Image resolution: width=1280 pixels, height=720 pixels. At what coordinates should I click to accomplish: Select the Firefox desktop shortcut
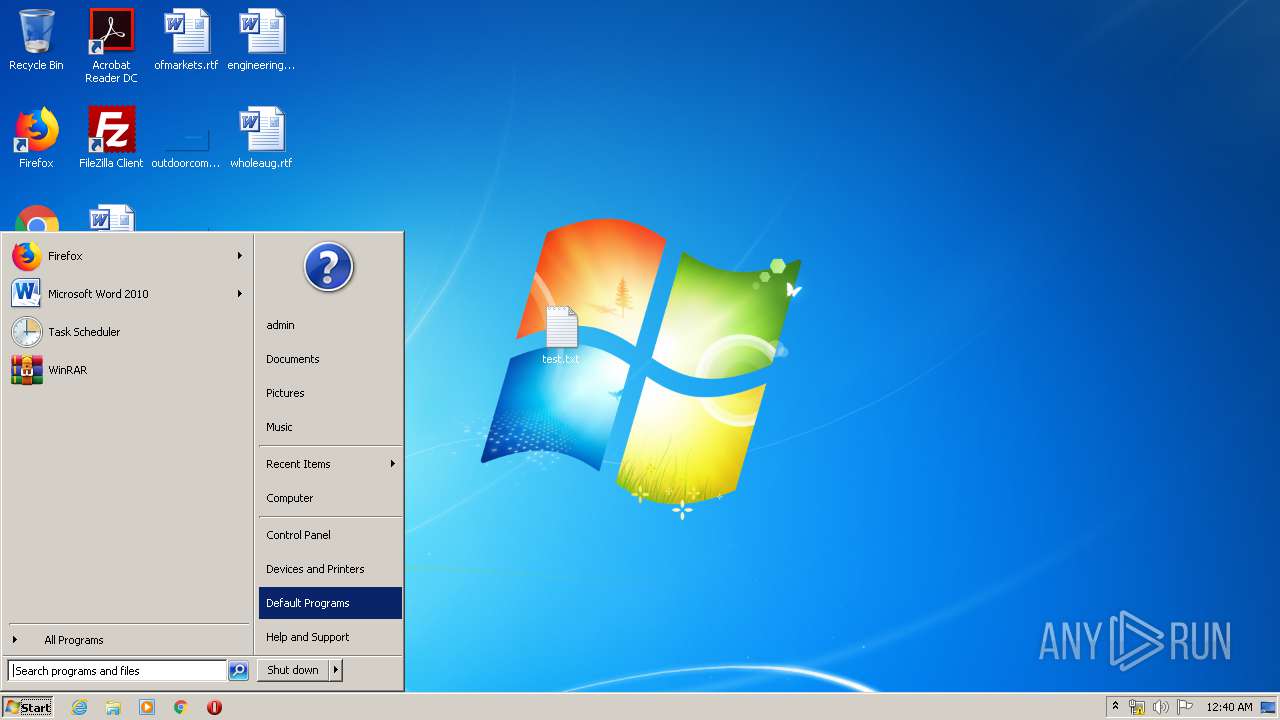(x=36, y=138)
